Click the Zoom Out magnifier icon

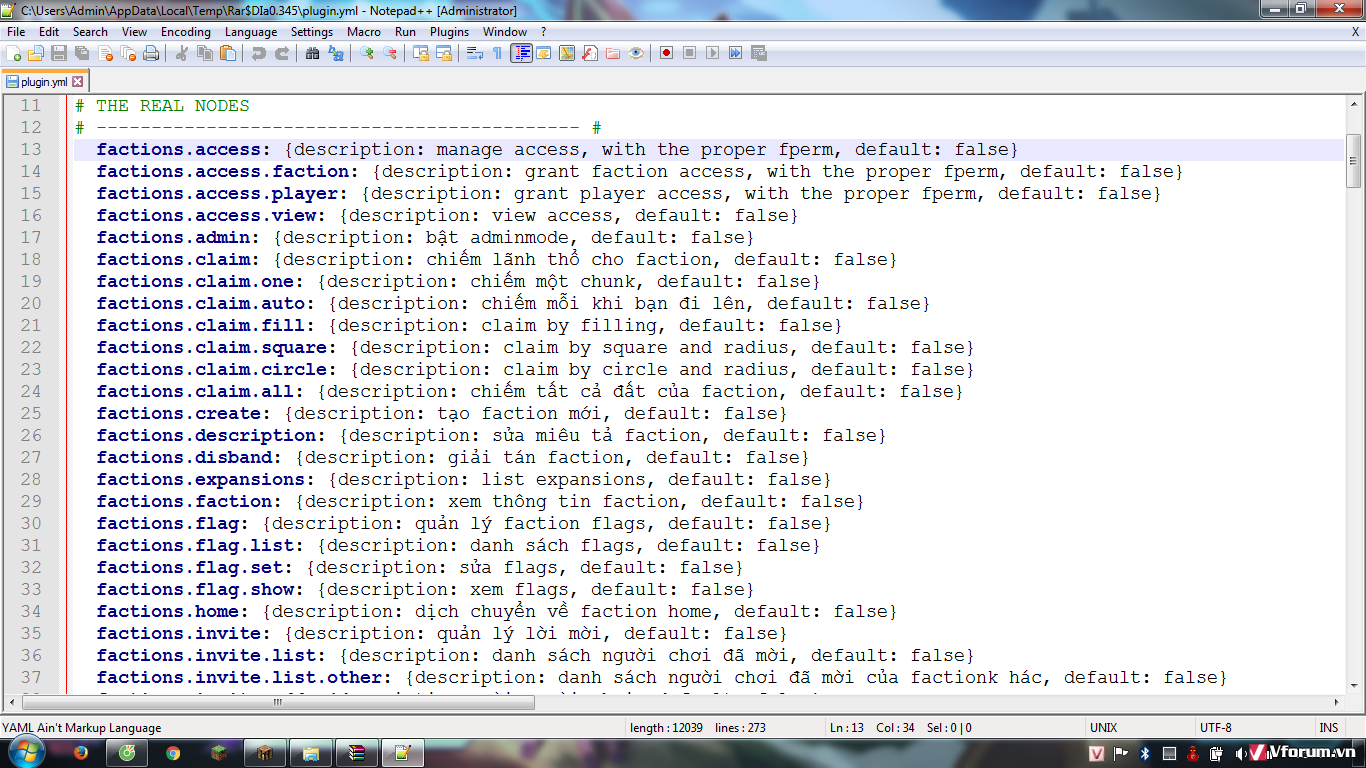(x=390, y=53)
